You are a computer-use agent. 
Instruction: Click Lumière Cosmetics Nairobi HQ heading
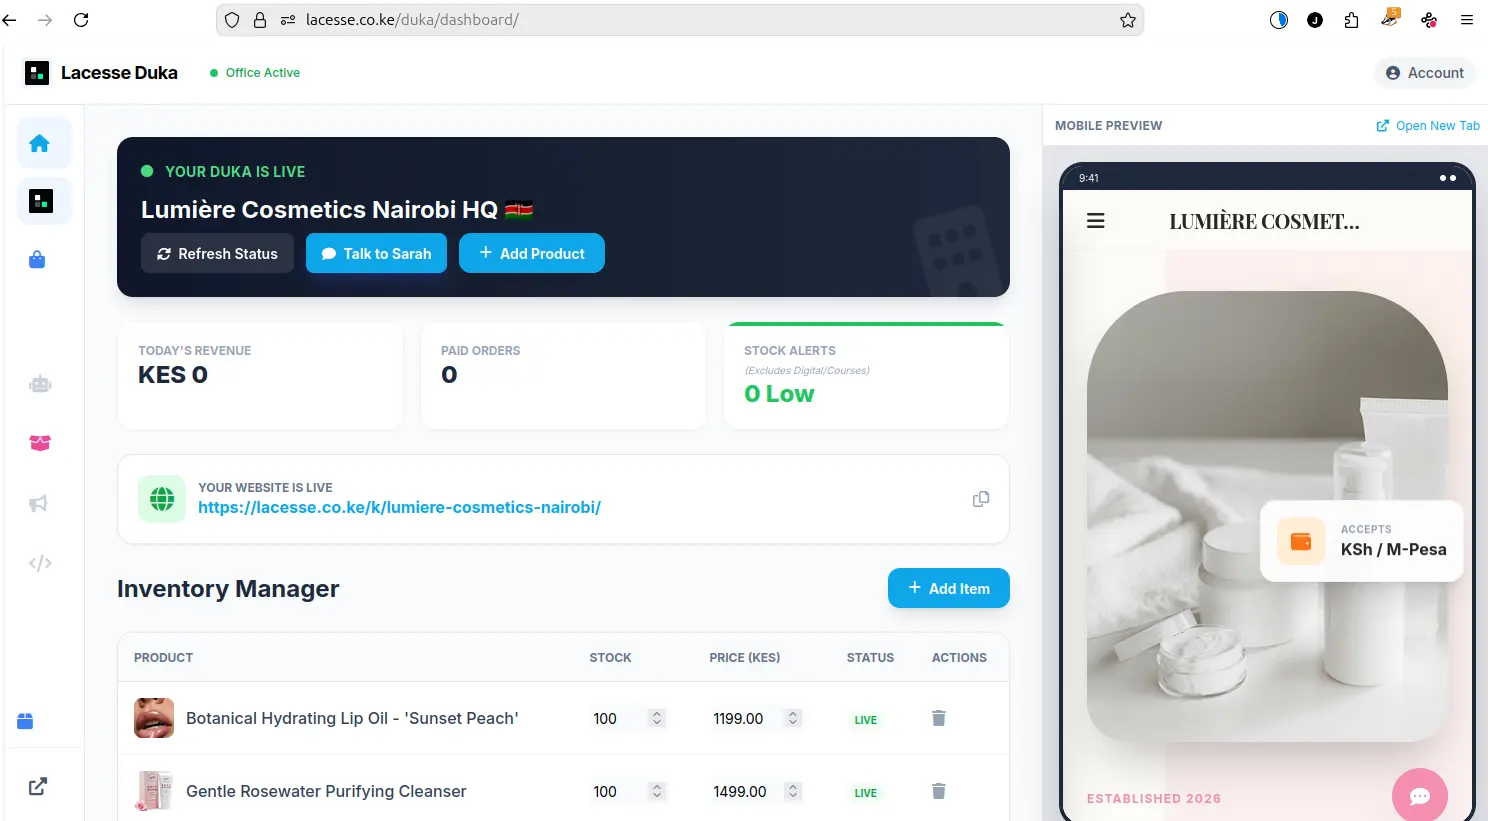point(337,209)
